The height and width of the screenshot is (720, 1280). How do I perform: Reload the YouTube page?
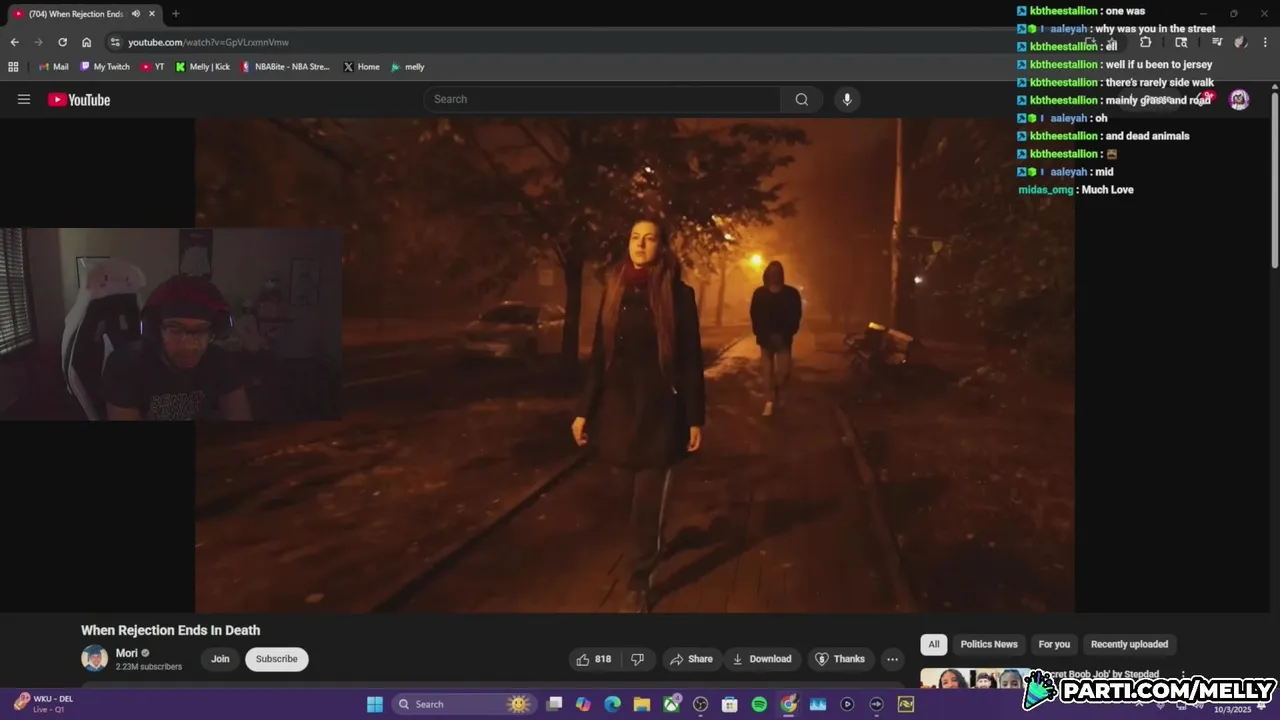pyautogui.click(x=62, y=42)
